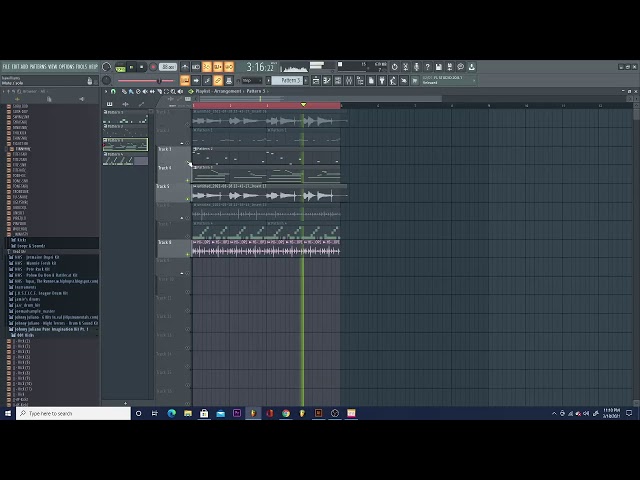The image size is (640, 480).
Task: Open the Mixer view icon
Action: [x=349, y=80]
